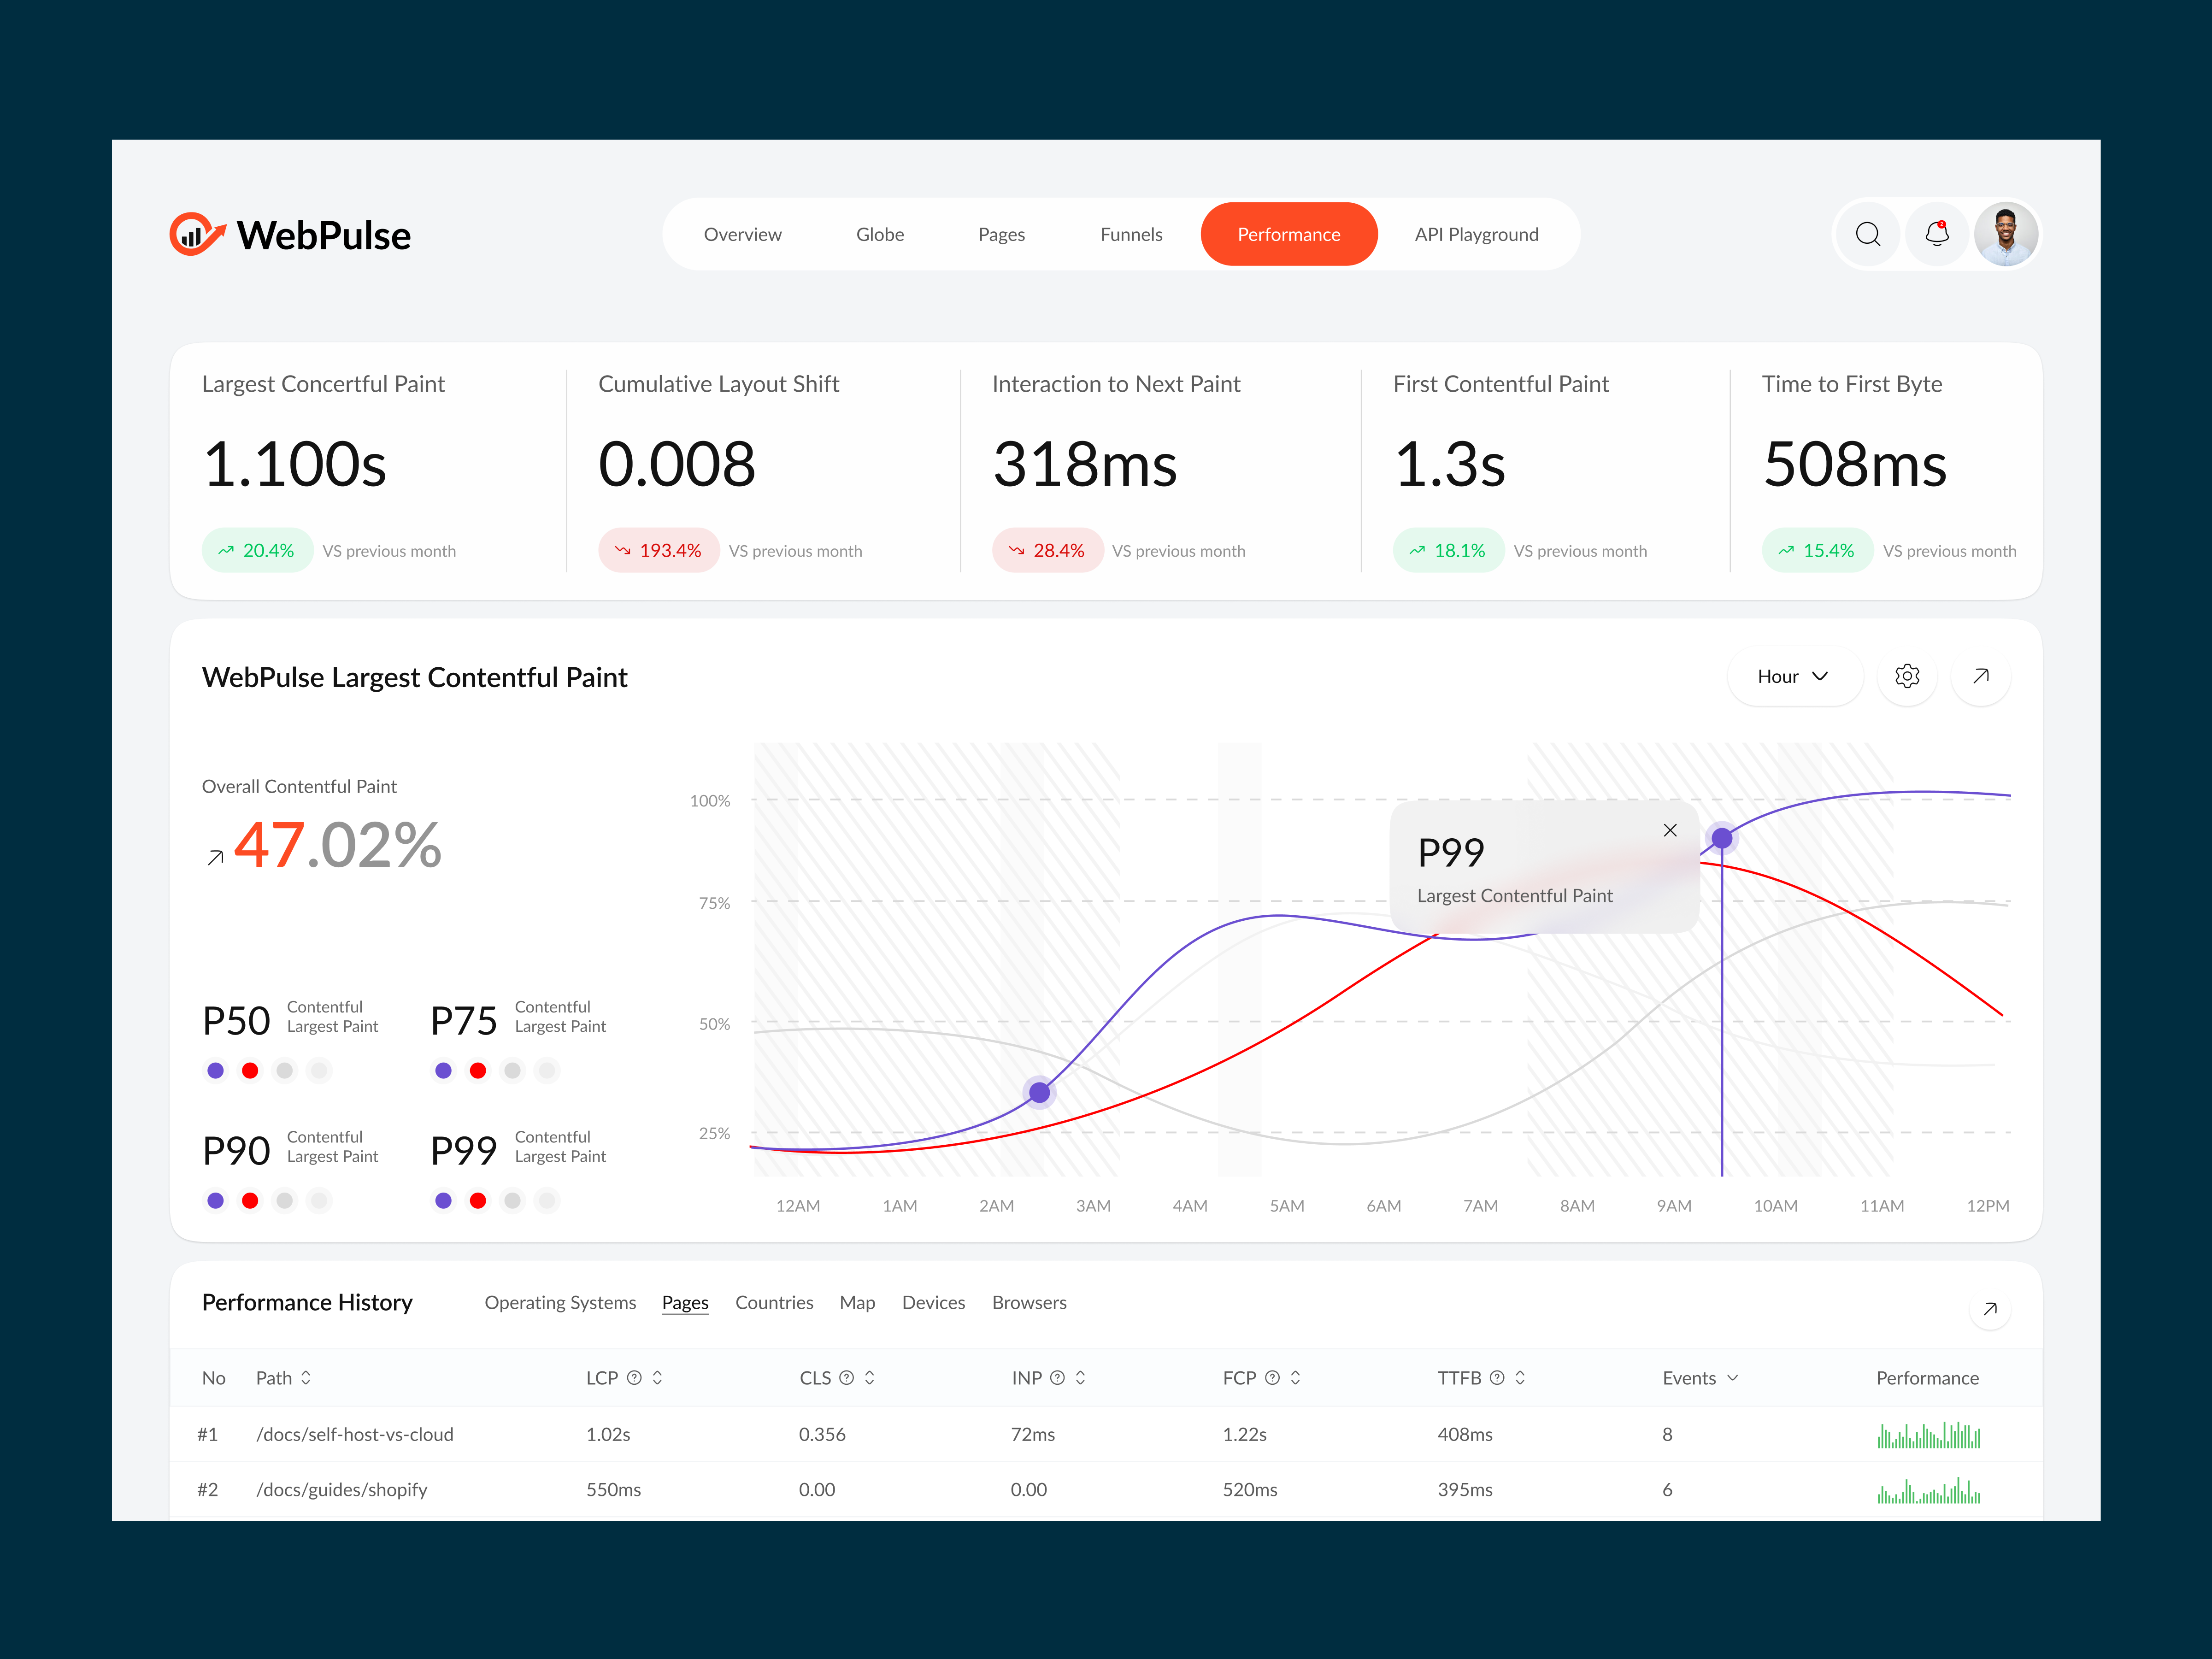Open the chart settings gear
2212x1659 pixels.
pos(1907,676)
